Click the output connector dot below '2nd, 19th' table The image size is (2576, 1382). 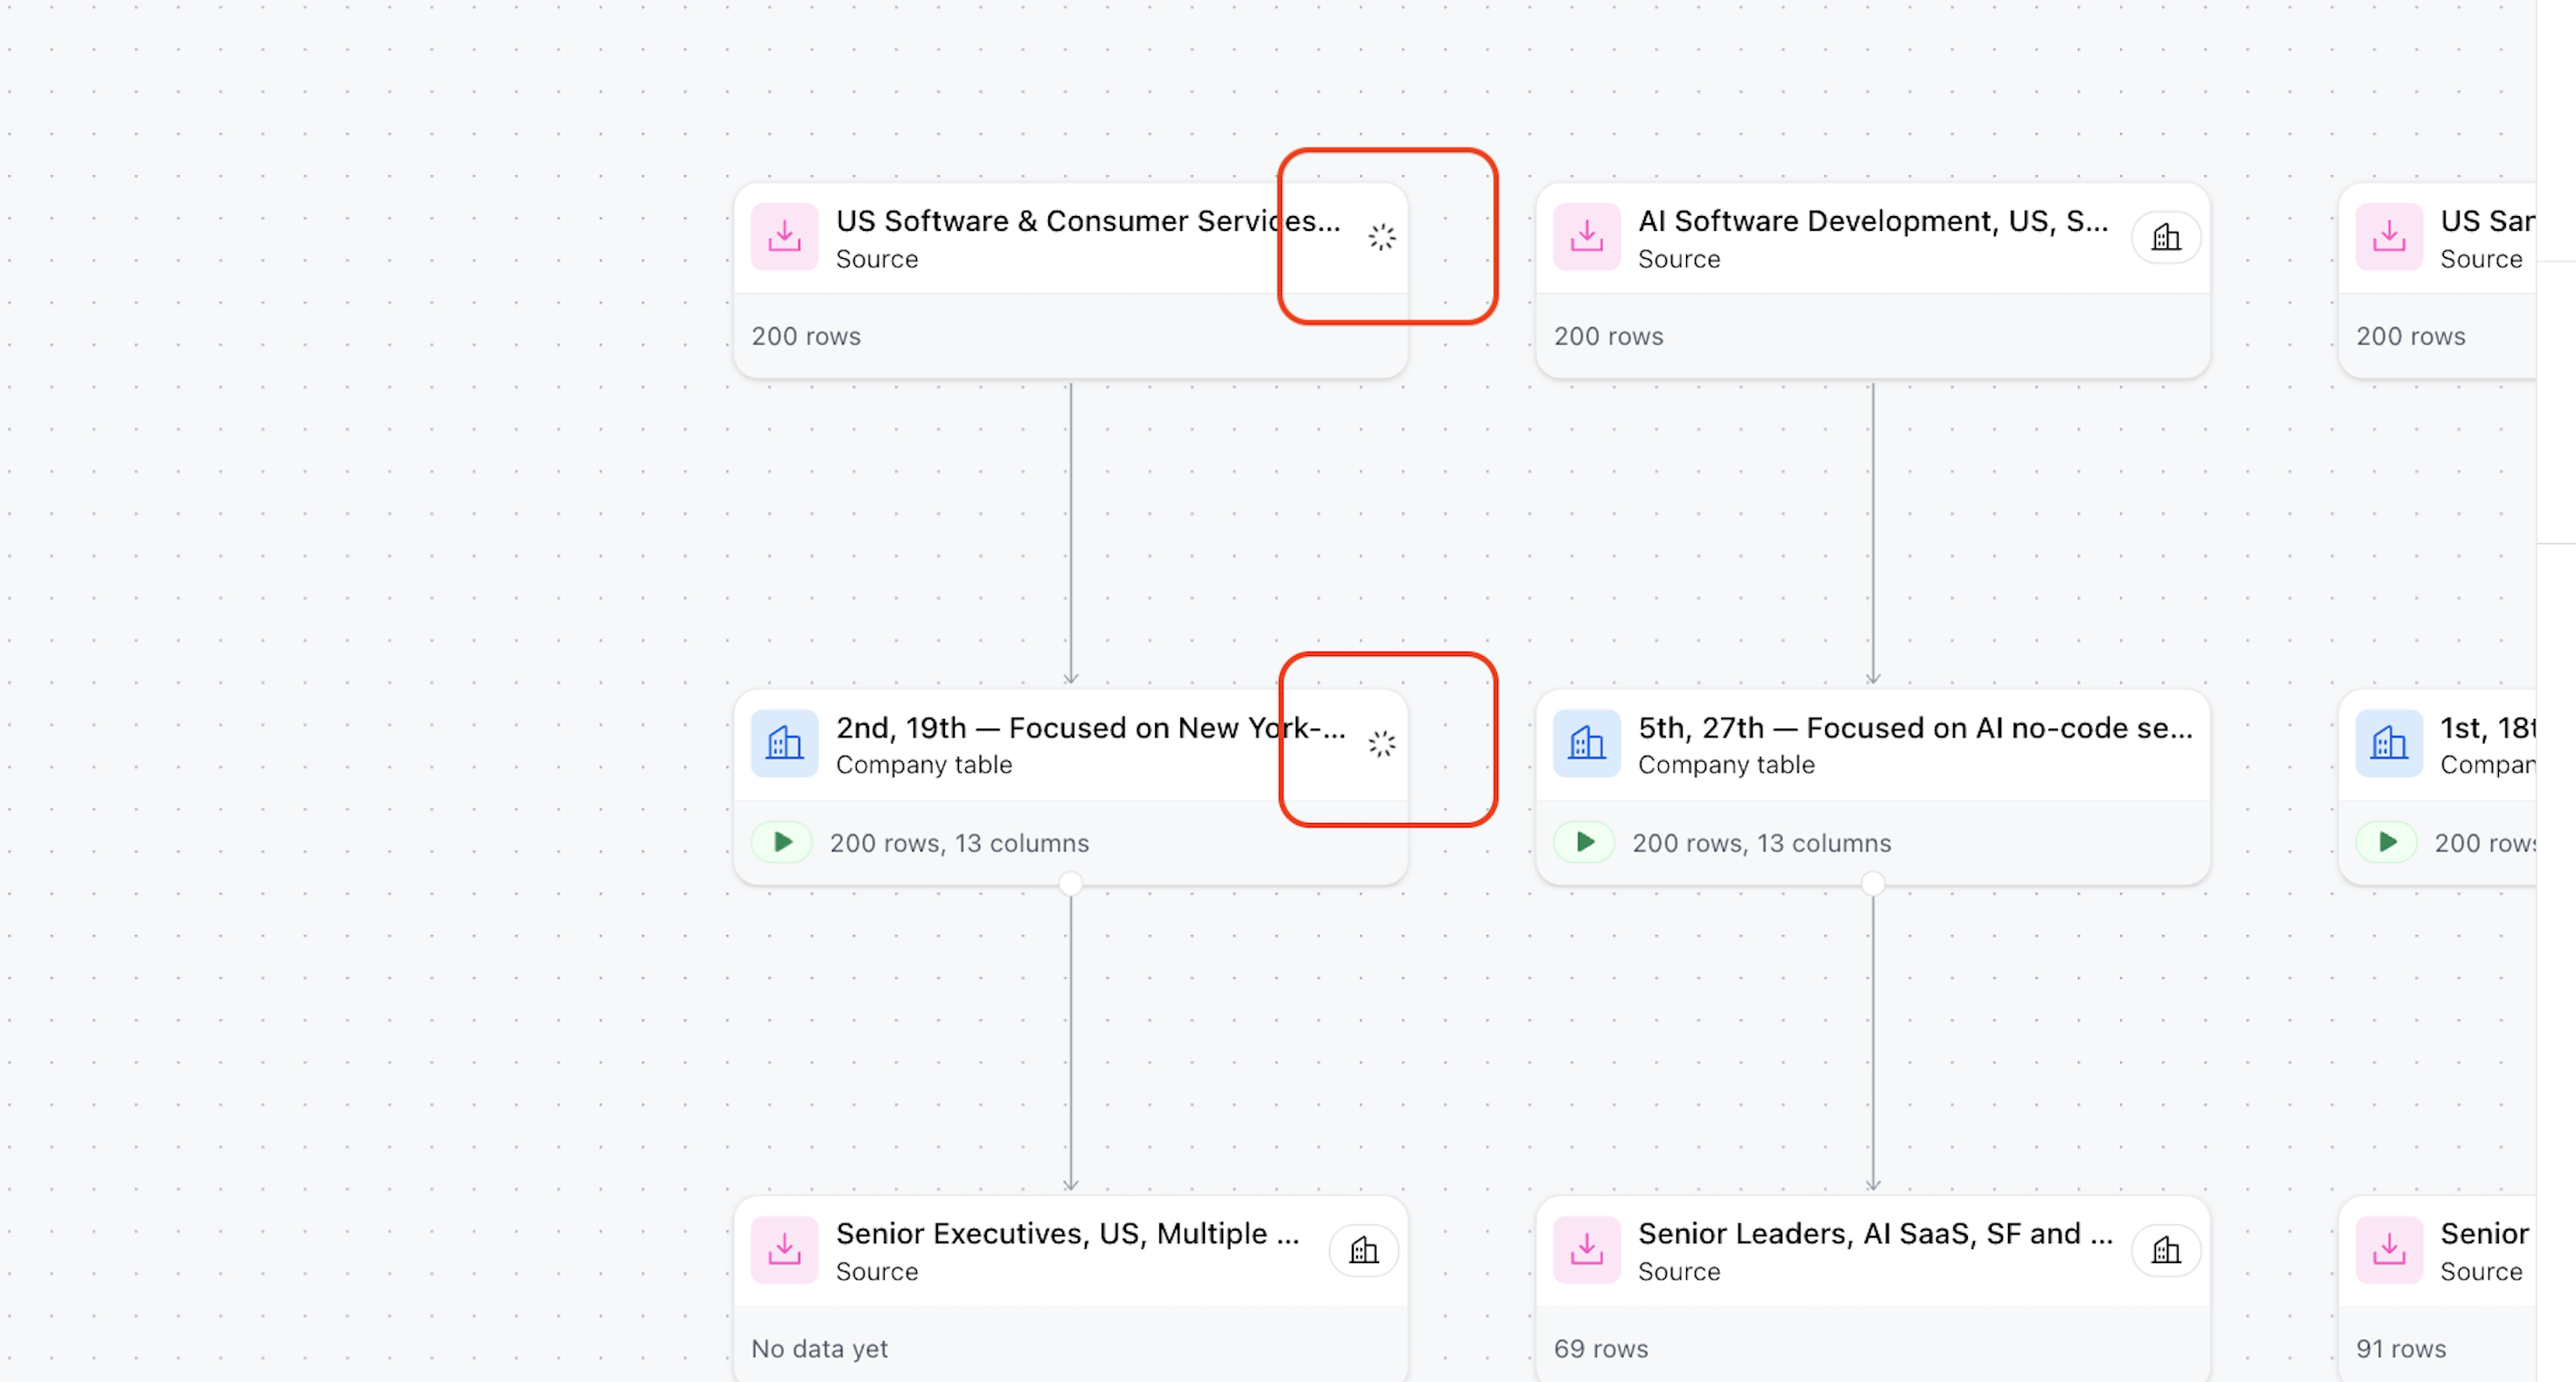(1070, 883)
